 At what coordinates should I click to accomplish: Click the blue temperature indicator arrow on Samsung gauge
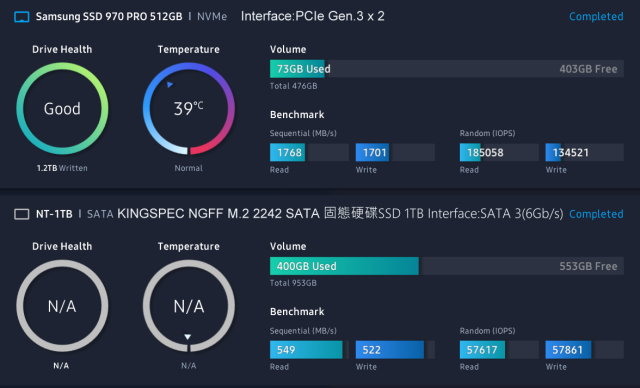click(170, 84)
